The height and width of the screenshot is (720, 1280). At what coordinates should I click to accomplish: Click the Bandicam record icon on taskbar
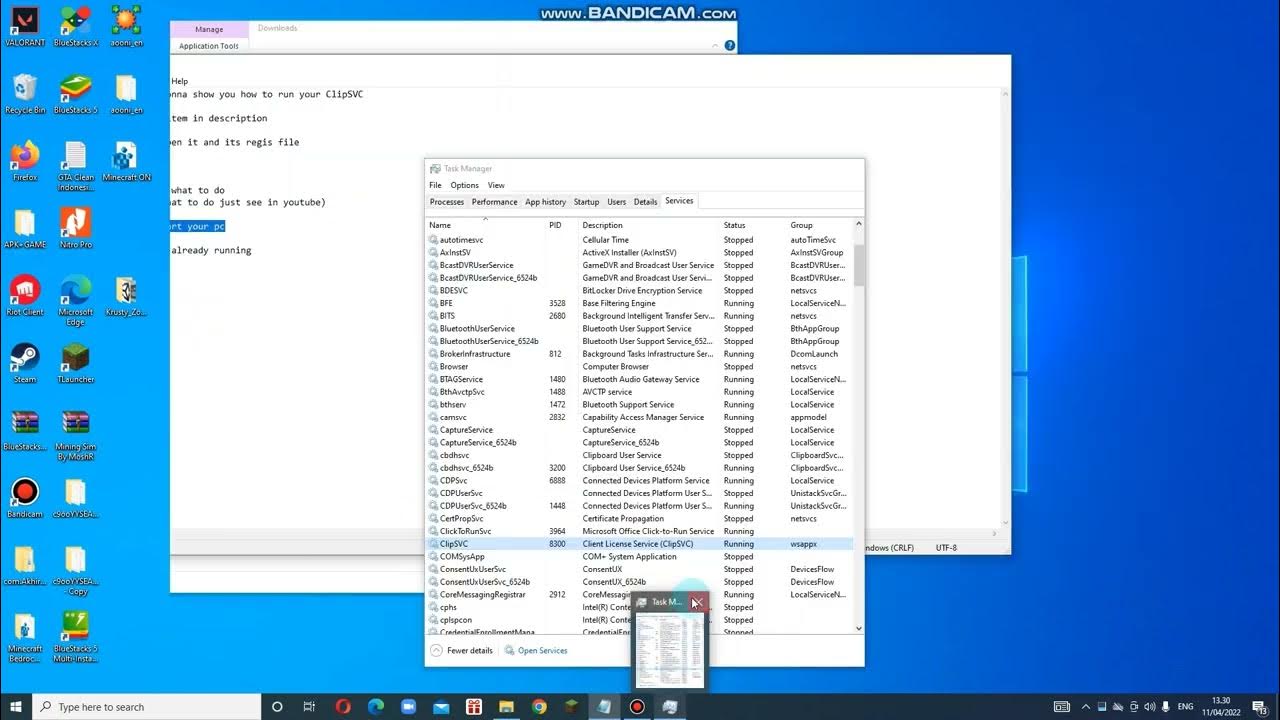pyautogui.click(x=637, y=706)
